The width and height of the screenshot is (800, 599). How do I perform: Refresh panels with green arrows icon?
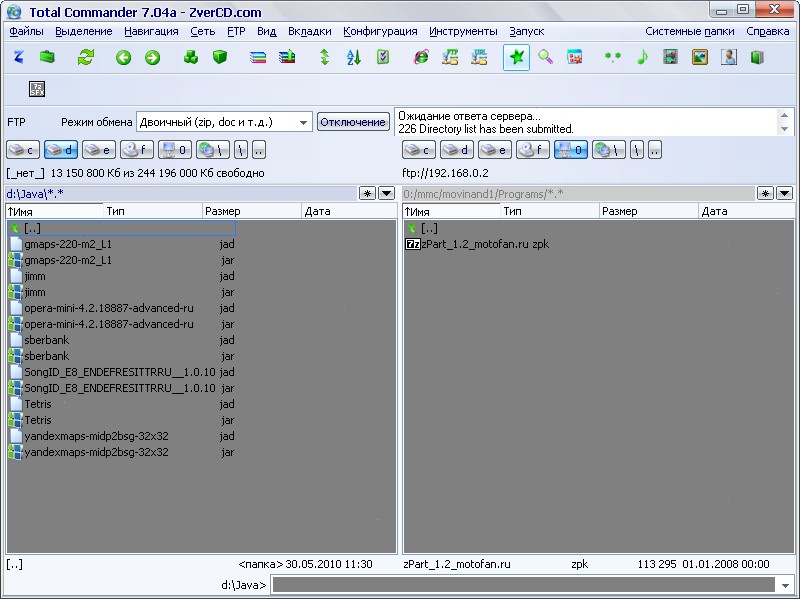pos(86,57)
